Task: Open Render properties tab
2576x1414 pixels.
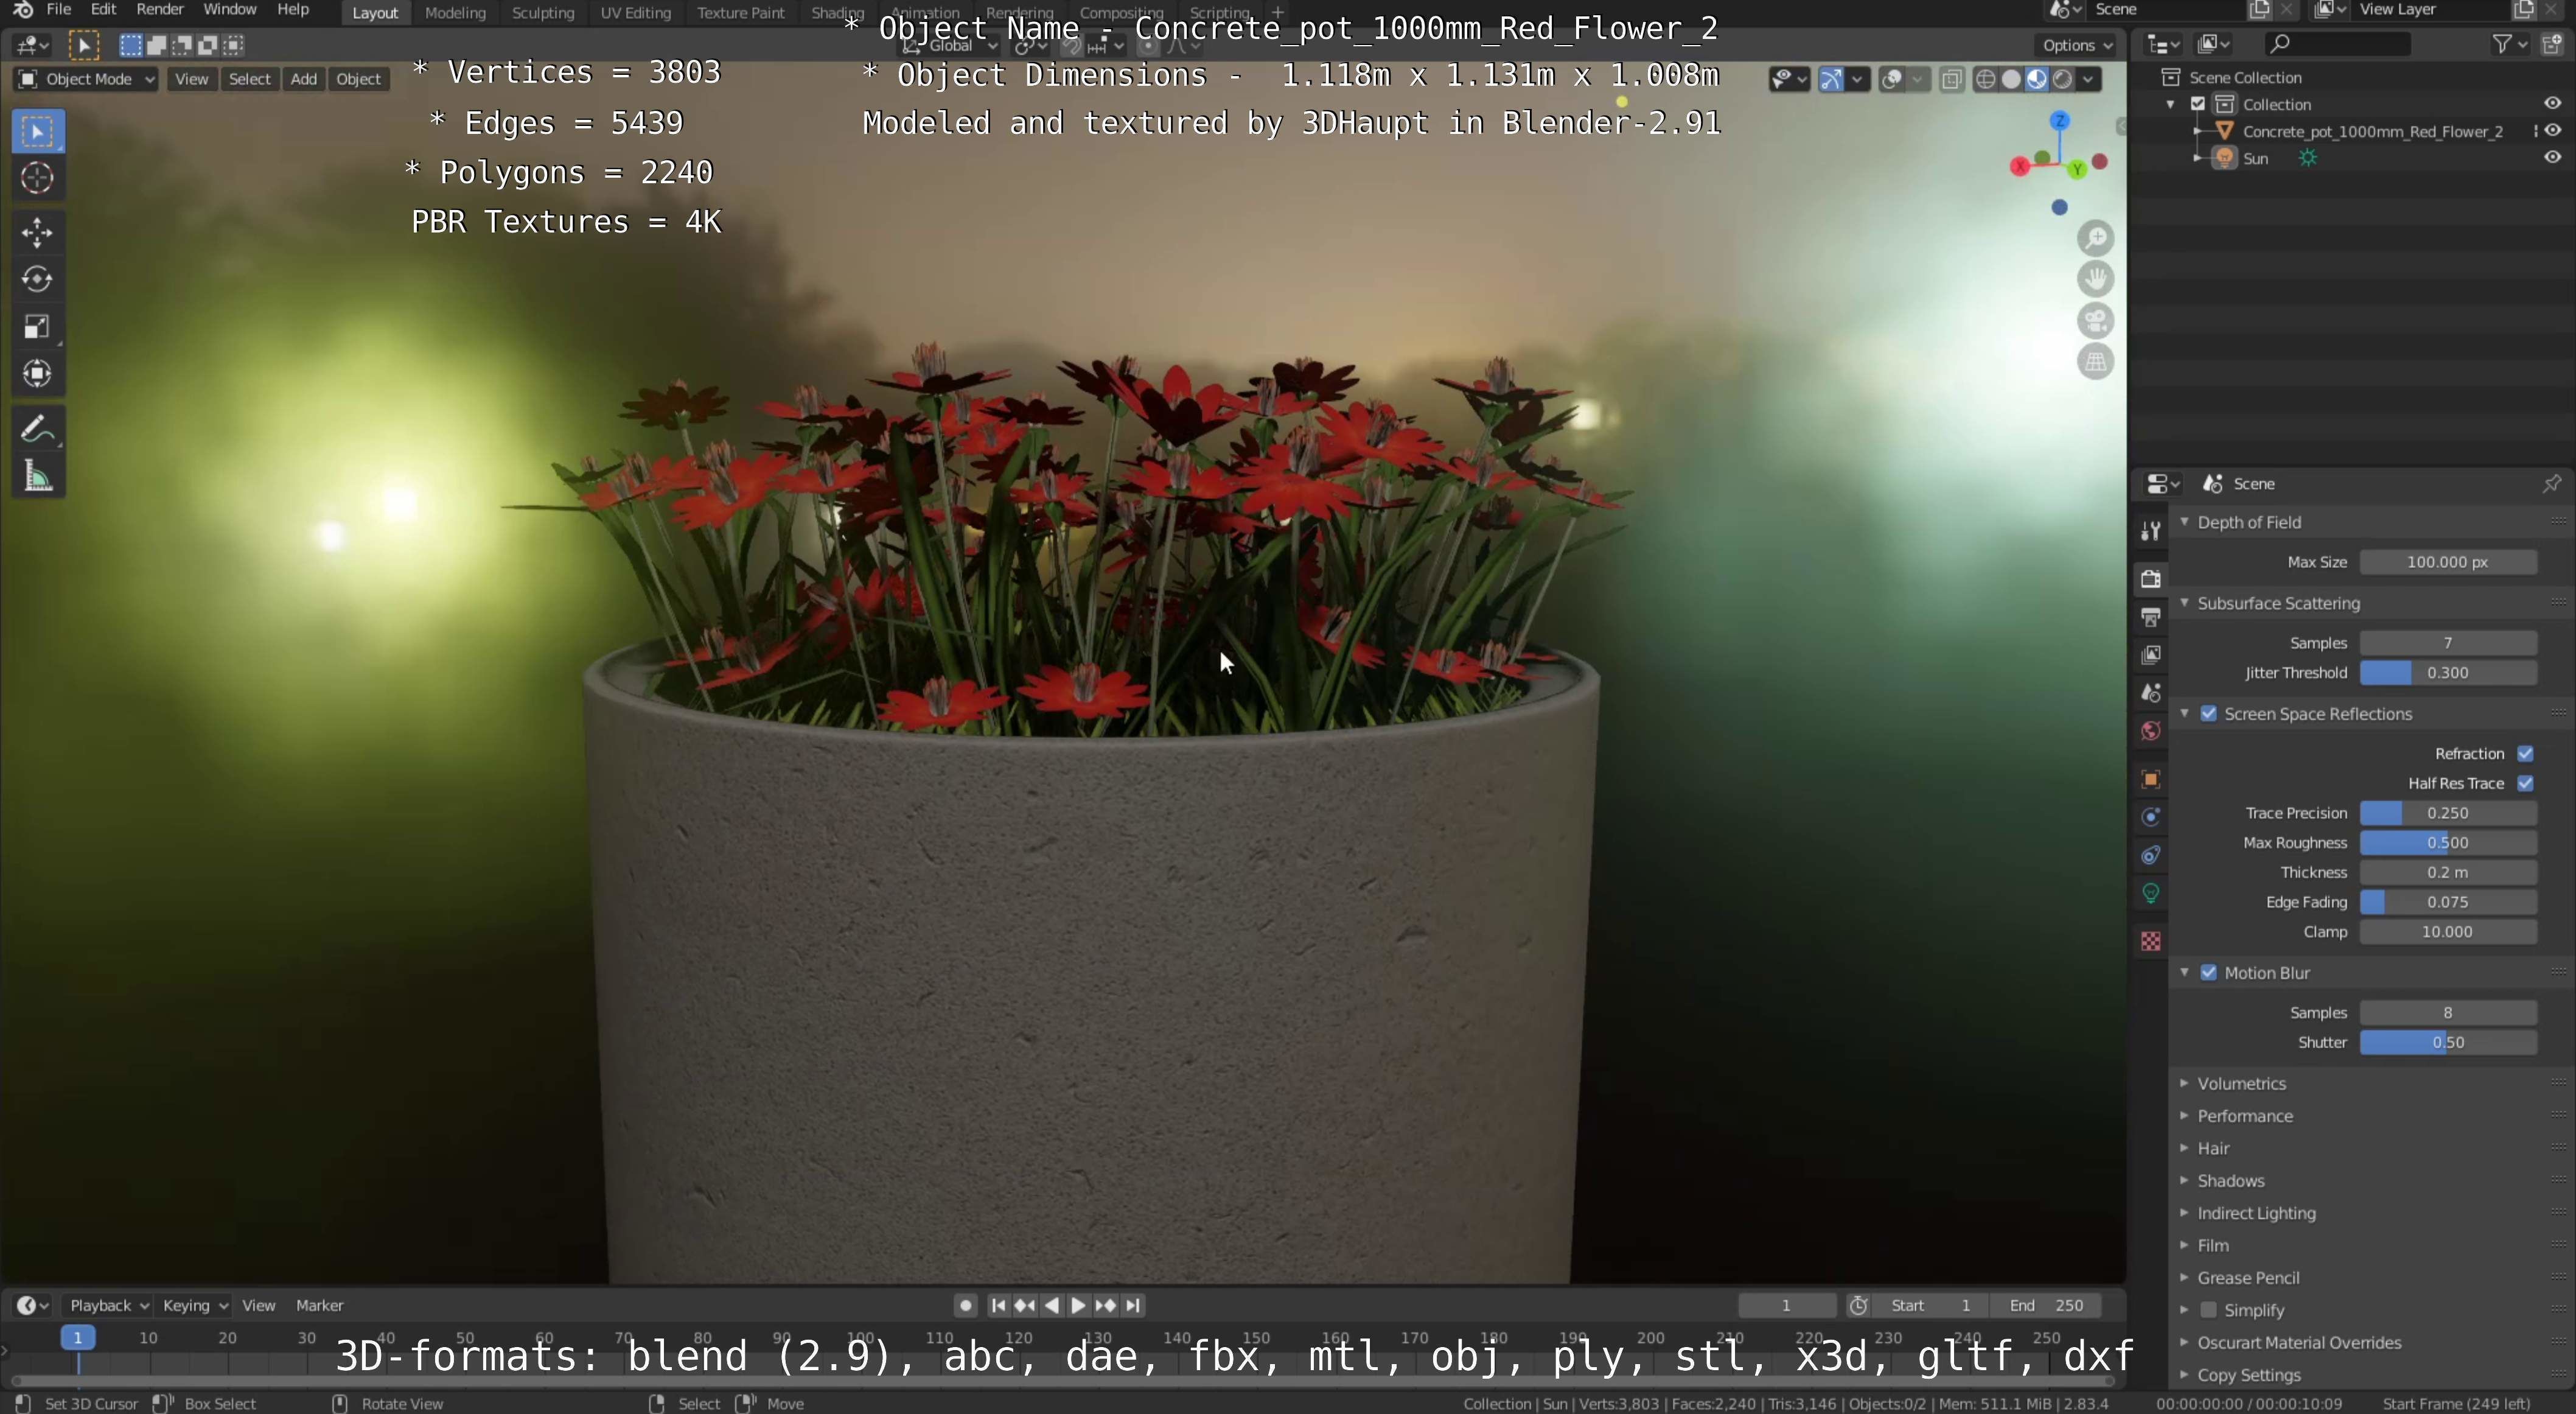Action: 2151,579
